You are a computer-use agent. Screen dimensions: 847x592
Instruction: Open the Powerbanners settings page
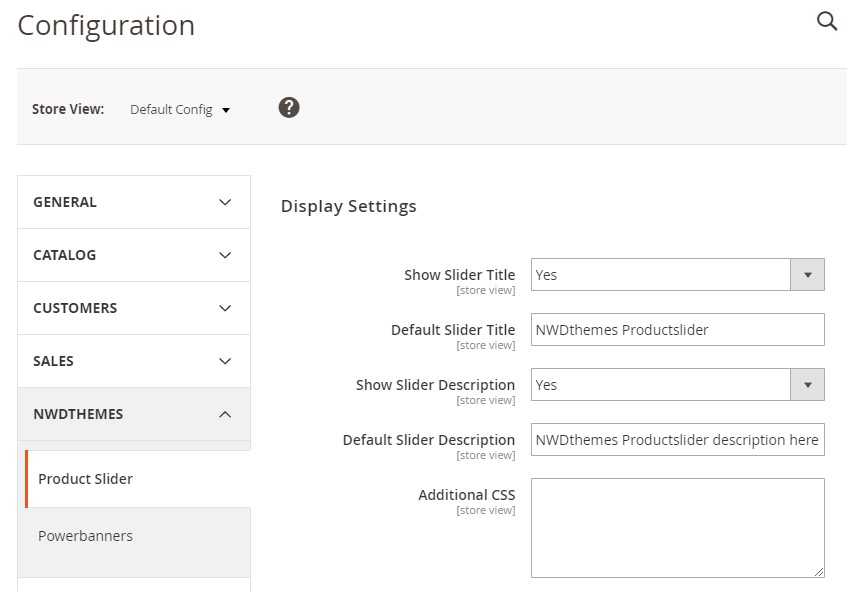point(86,536)
